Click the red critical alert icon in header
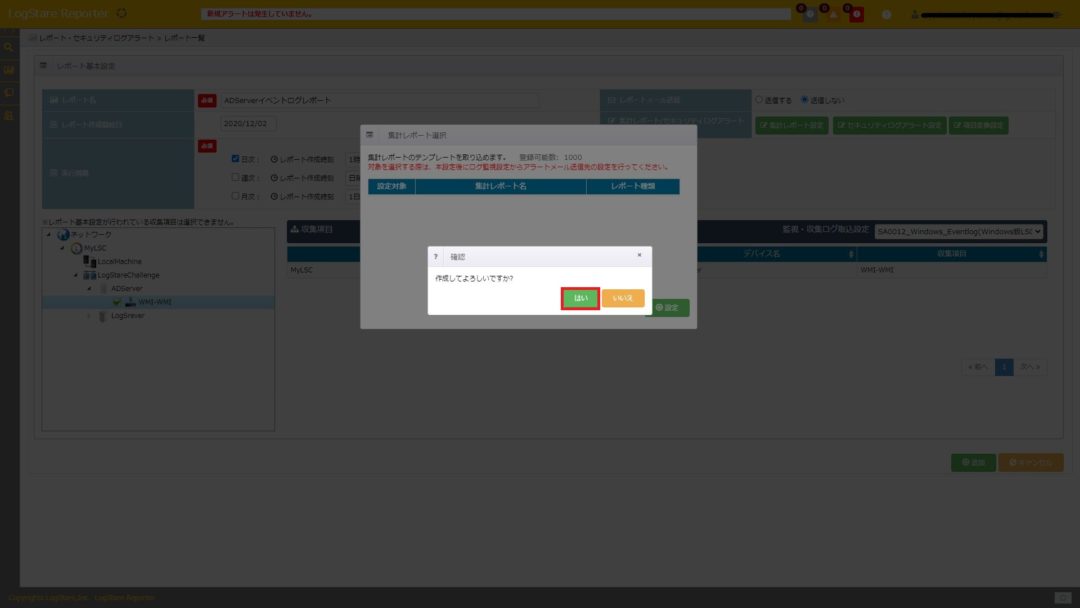Image resolution: width=1080 pixels, height=608 pixels. [856, 14]
